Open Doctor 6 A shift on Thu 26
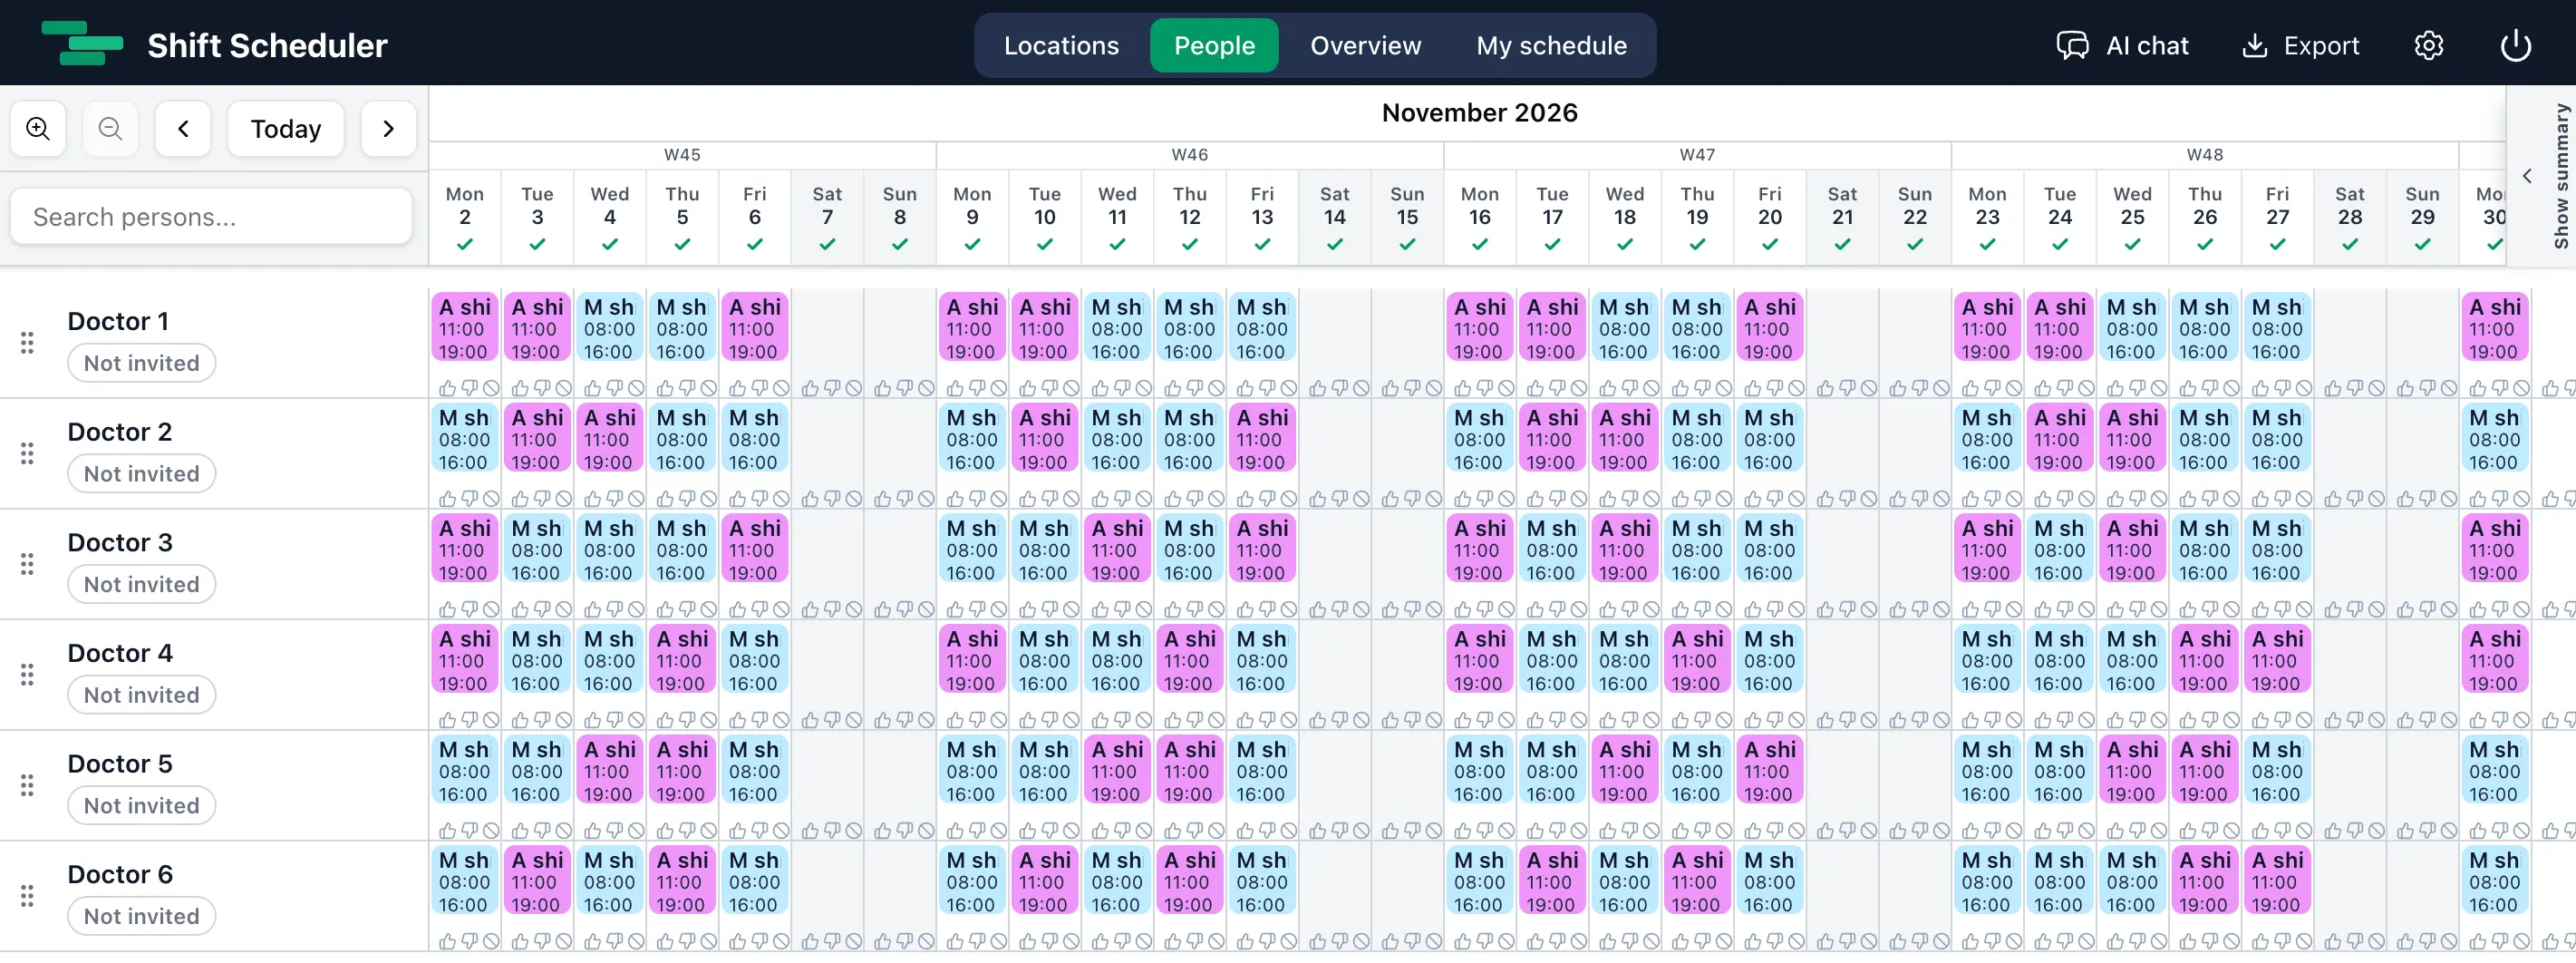This screenshot has width=2576, height=963. pos(2205,881)
